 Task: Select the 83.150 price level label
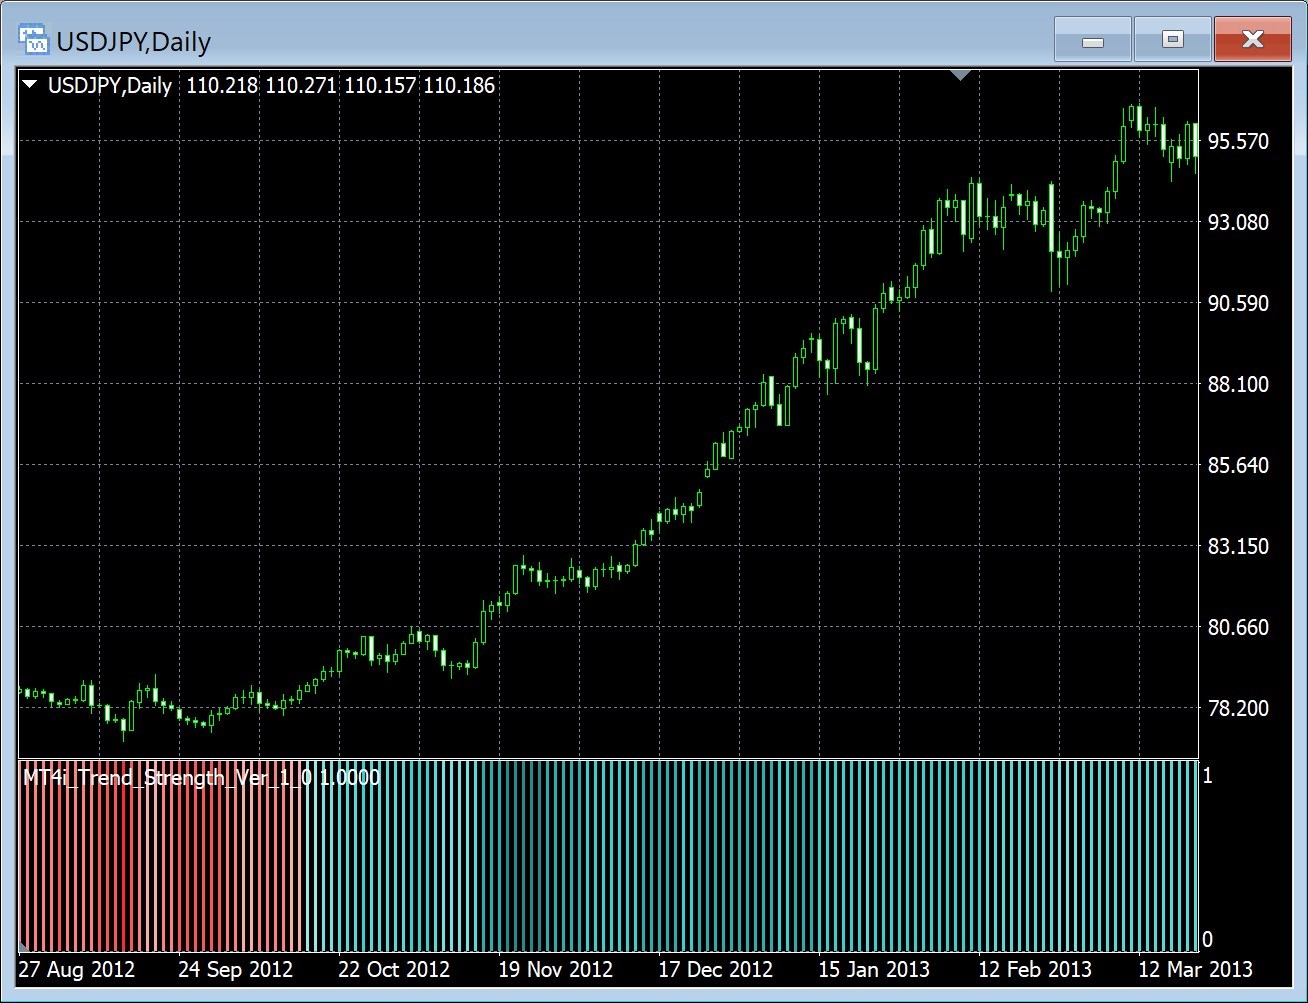click(1238, 546)
